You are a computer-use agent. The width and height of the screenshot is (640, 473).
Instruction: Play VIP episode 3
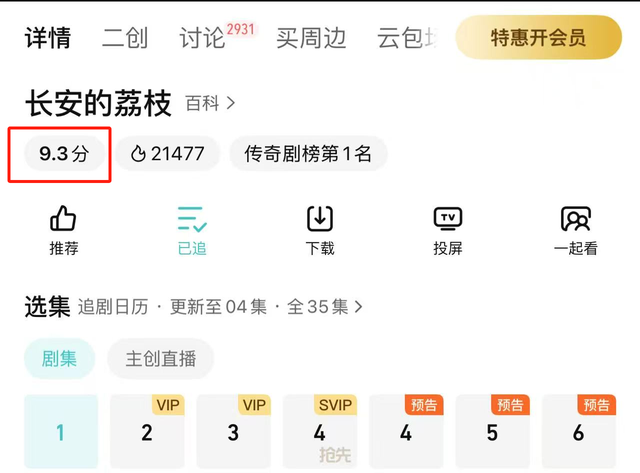click(233, 431)
